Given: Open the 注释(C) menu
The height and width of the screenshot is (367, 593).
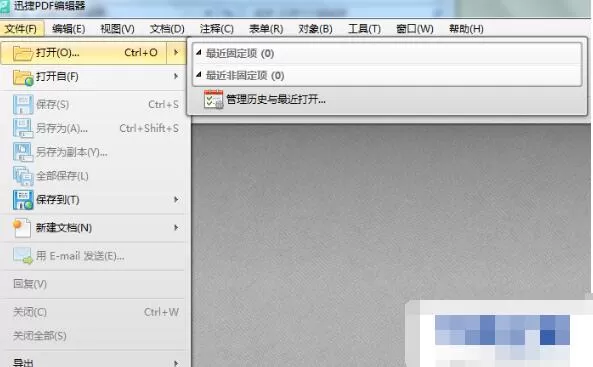Looking at the screenshot, I should (x=216, y=29).
